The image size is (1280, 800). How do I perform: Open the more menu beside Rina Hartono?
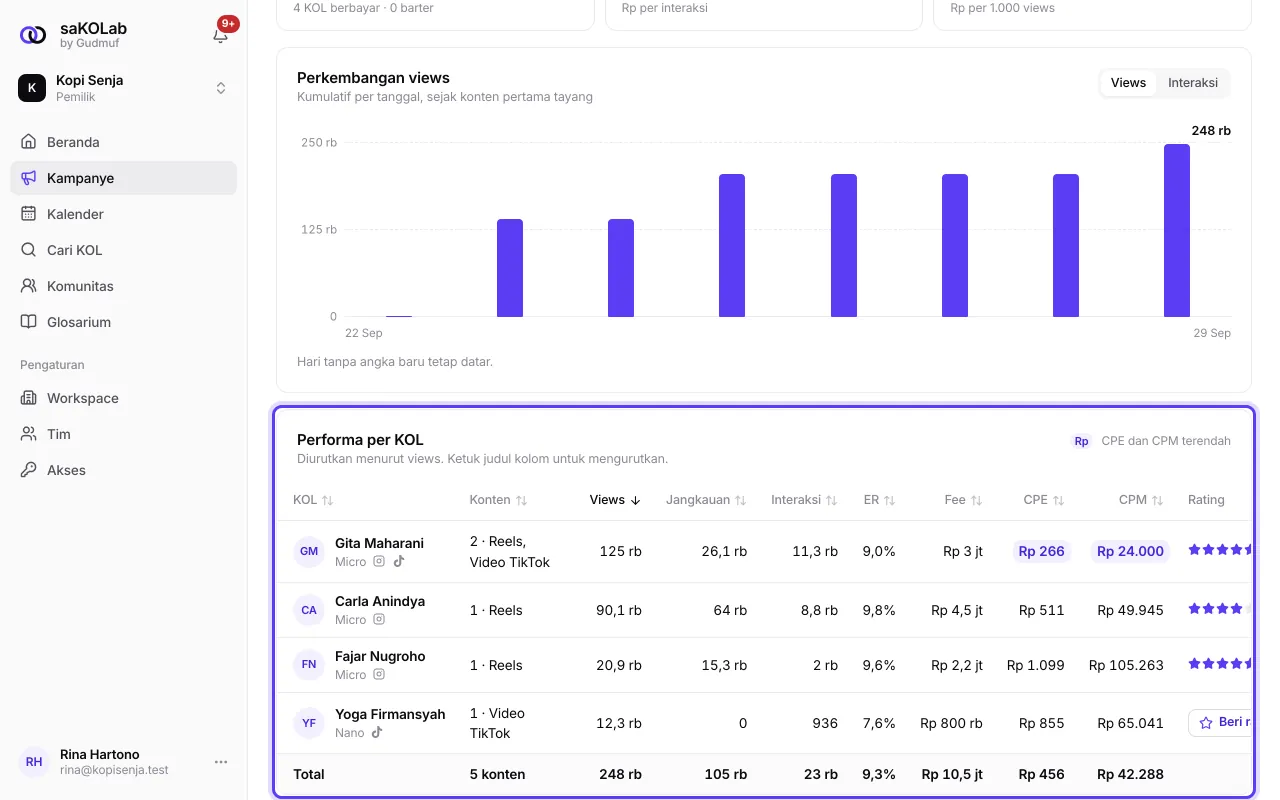tap(221, 762)
